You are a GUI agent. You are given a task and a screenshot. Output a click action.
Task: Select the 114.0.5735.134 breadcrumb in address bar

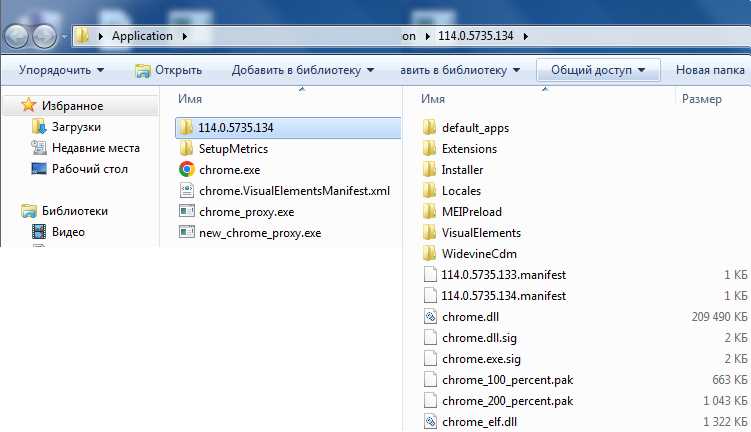476,36
